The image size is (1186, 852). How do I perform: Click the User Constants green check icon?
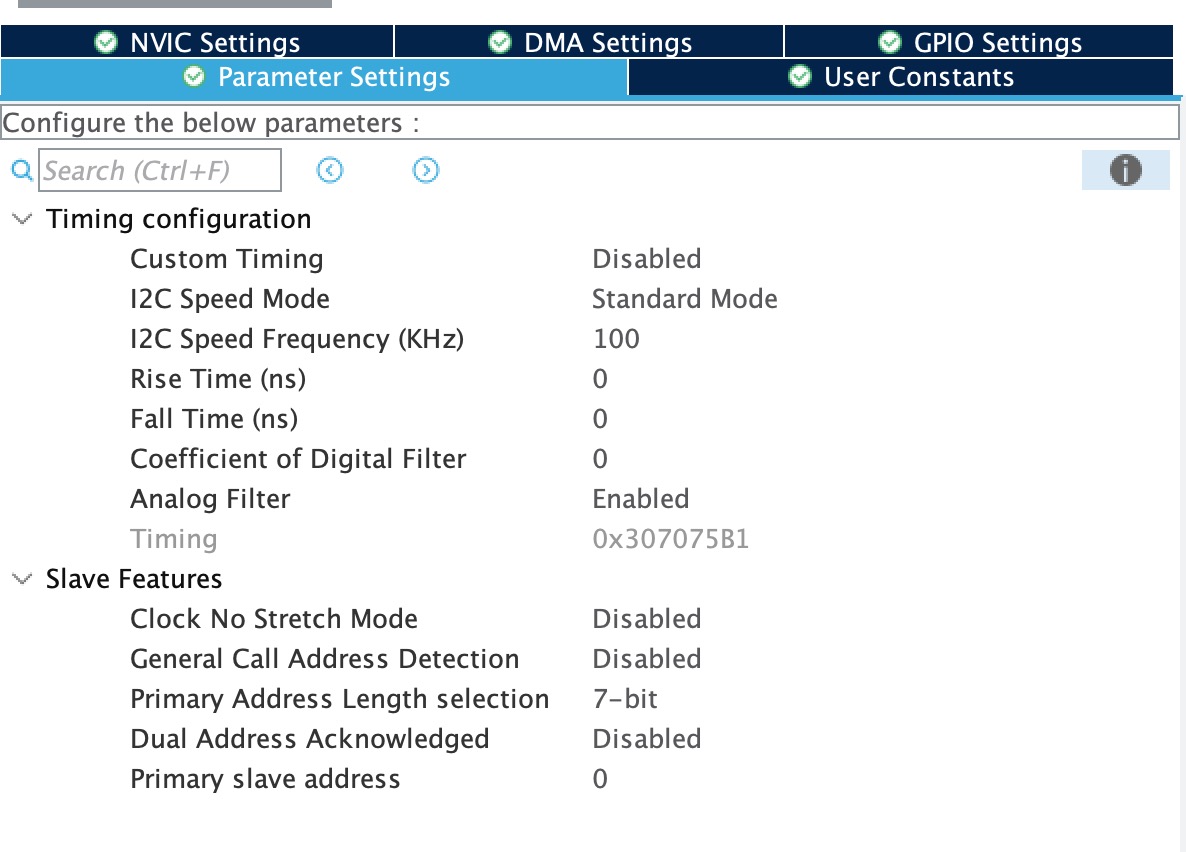point(799,76)
